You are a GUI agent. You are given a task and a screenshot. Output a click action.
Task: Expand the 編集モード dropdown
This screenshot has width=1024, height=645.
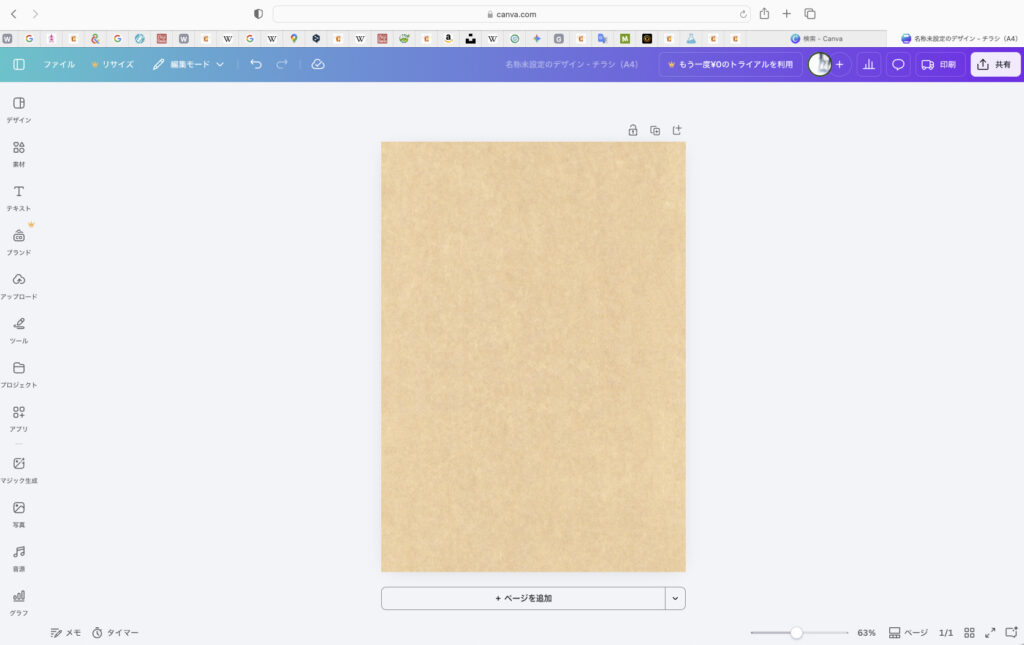coord(188,64)
